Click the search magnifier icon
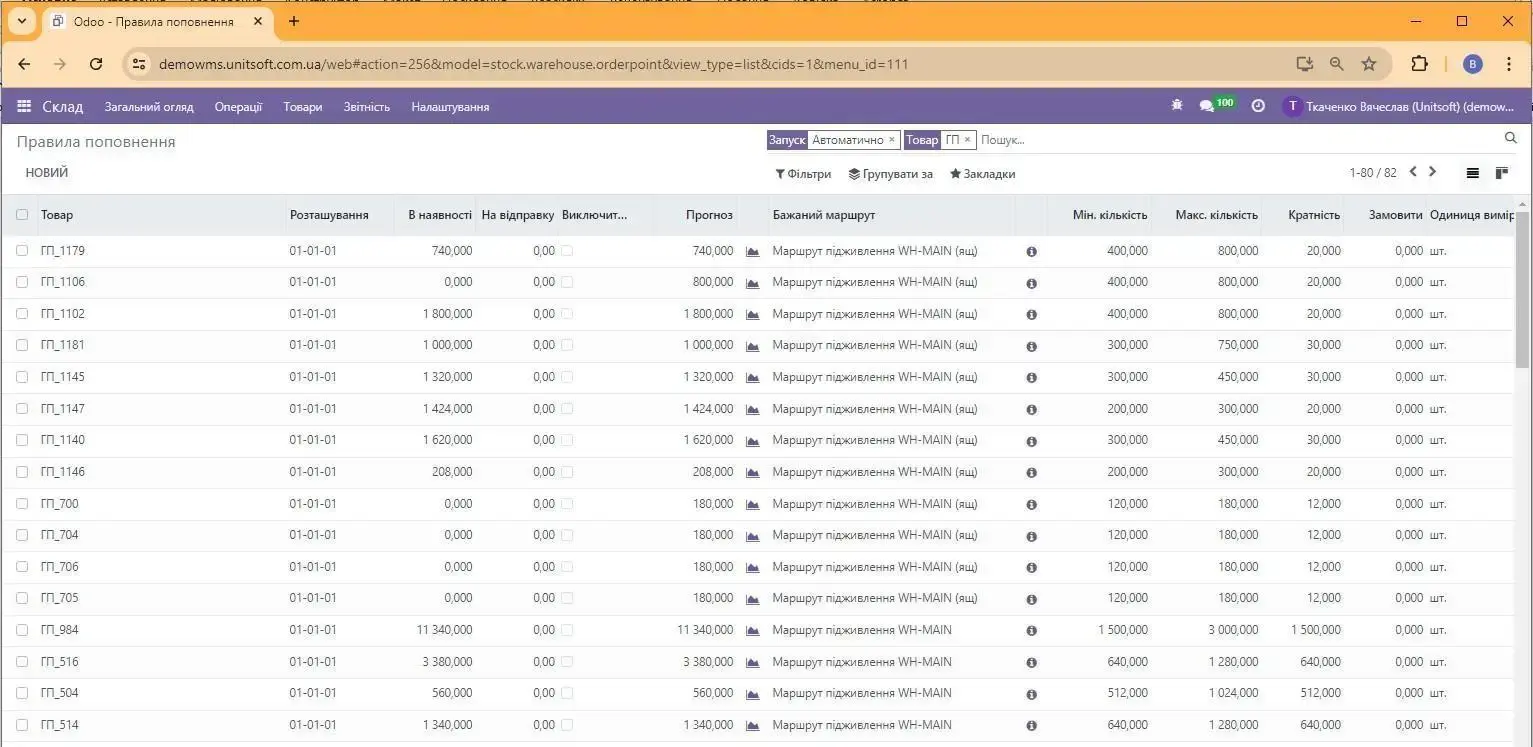The width and height of the screenshot is (1533, 747). point(1510,138)
